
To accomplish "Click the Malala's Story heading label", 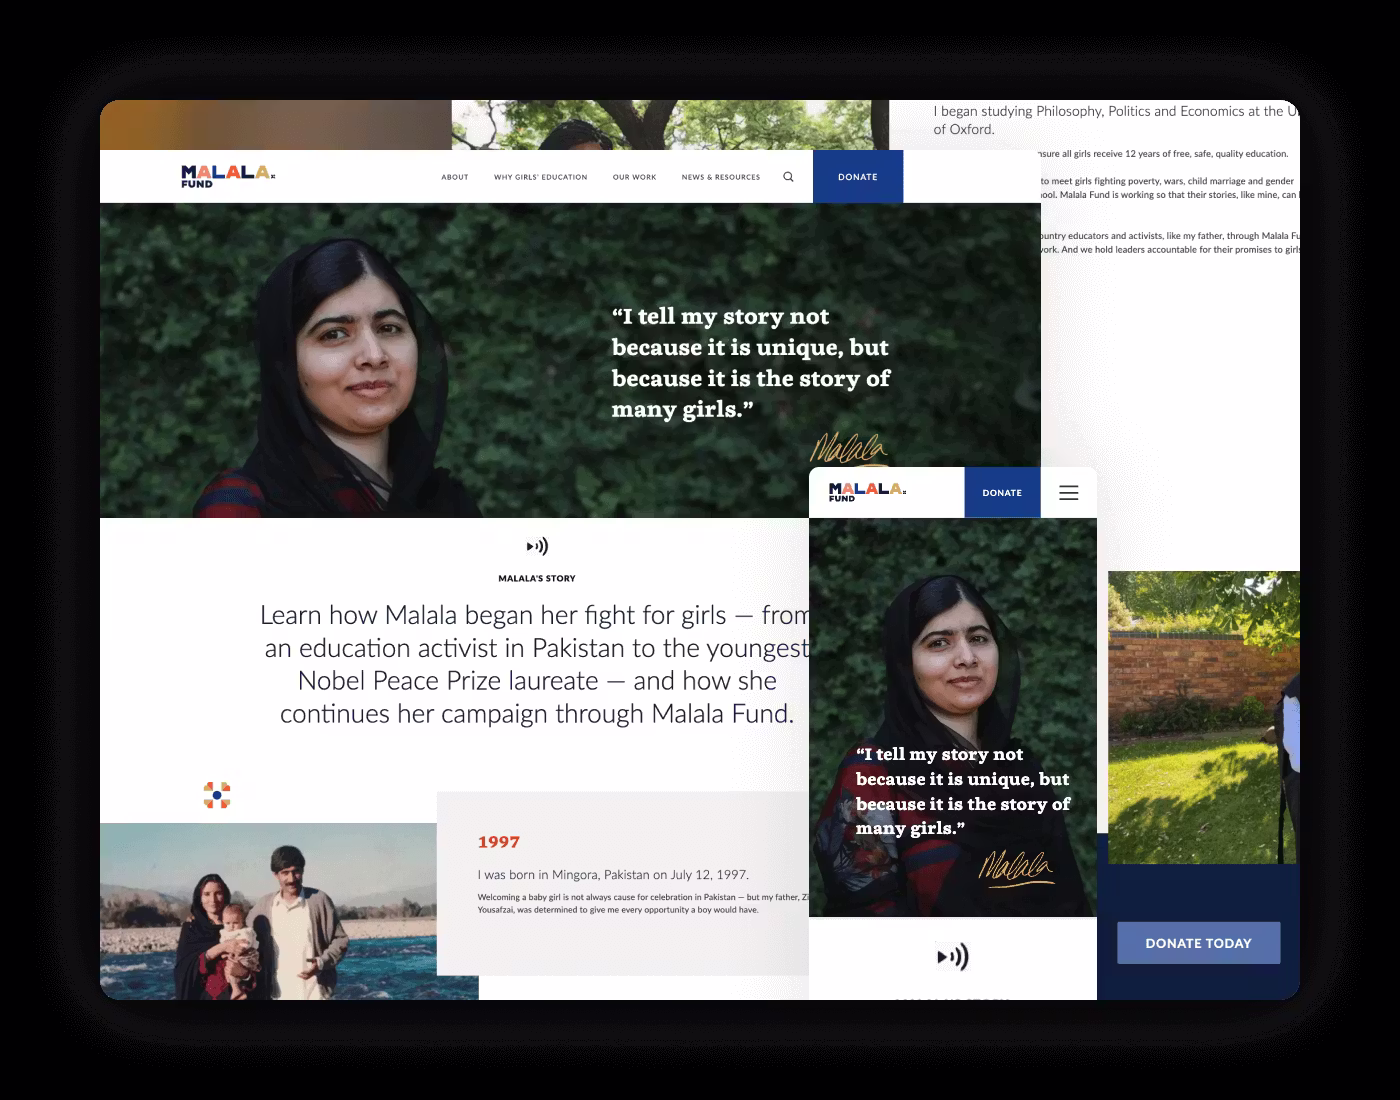I will pos(537,578).
